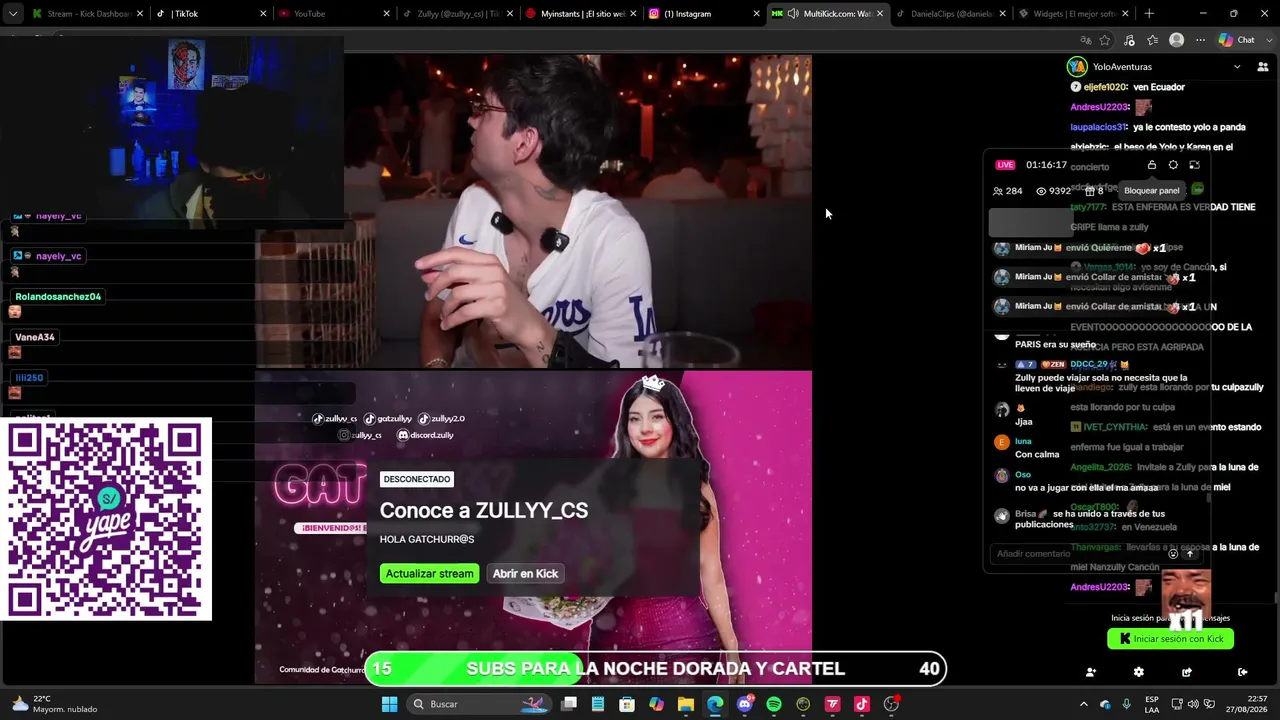The width and height of the screenshot is (1280, 720).
Task: Open Spotify from the taskbar
Action: coord(774,704)
